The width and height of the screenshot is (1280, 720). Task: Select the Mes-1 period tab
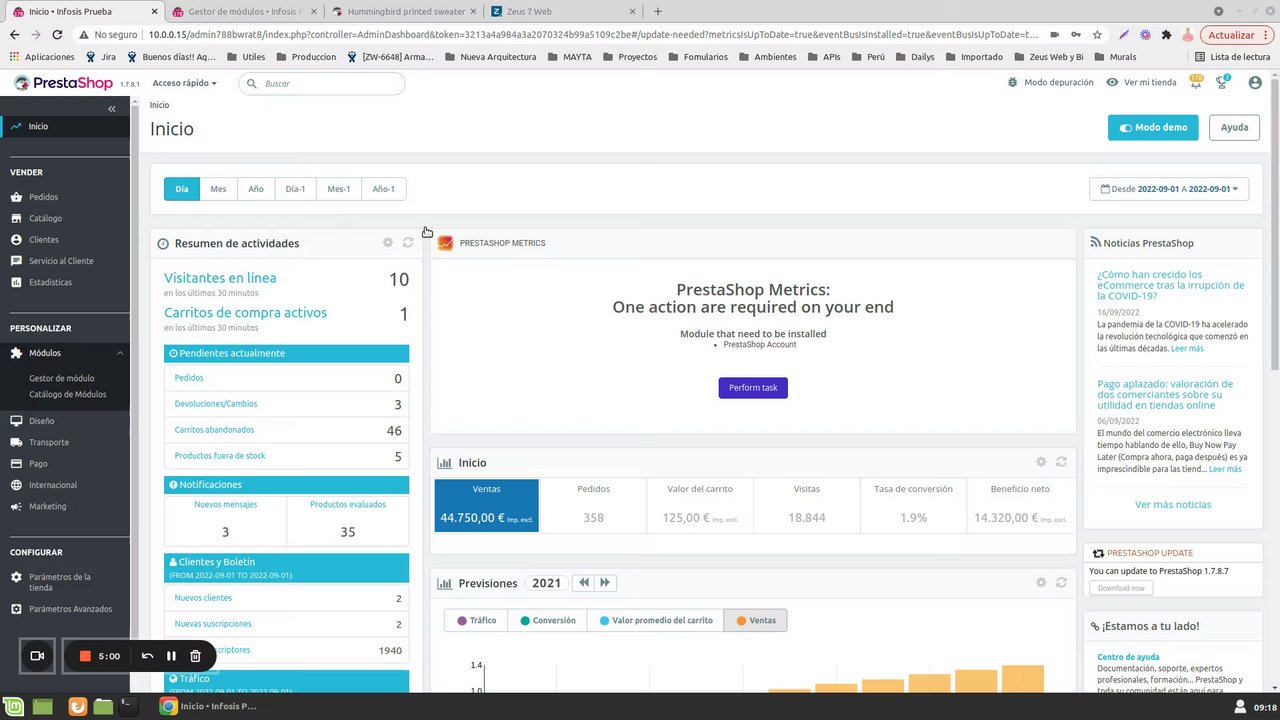point(339,189)
